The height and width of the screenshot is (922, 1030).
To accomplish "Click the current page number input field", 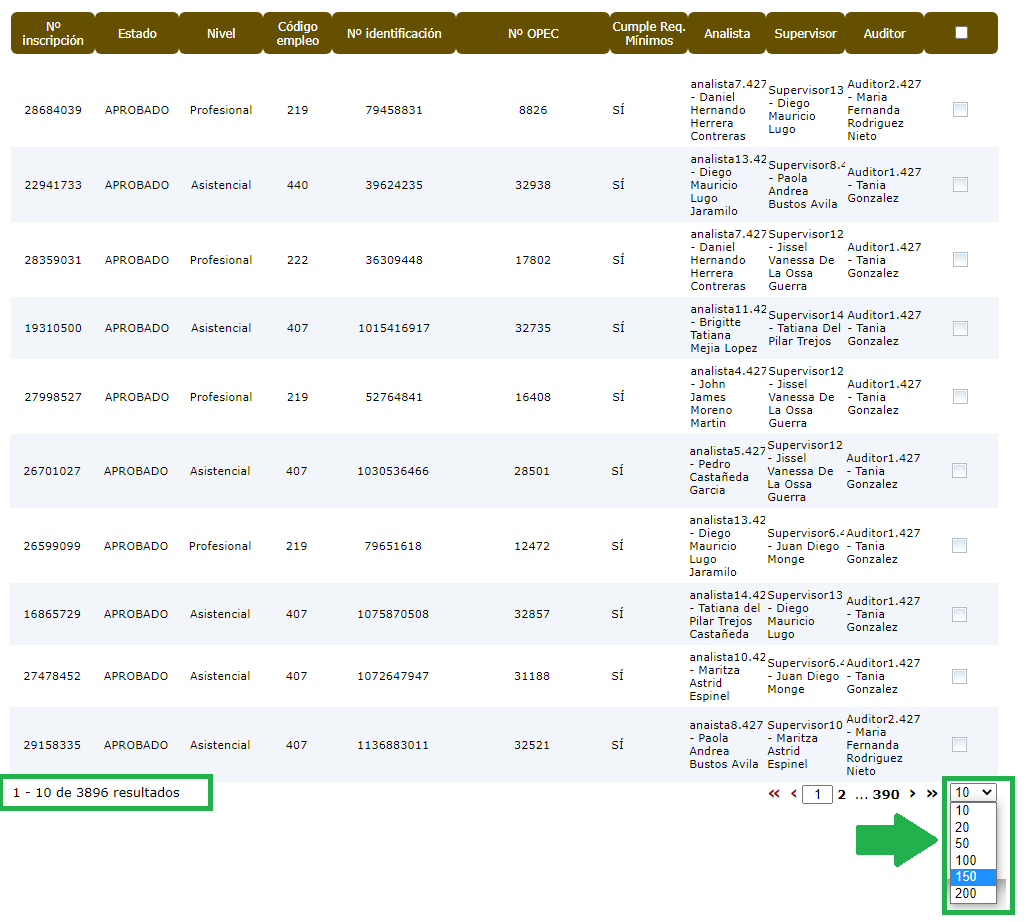I will tap(817, 795).
